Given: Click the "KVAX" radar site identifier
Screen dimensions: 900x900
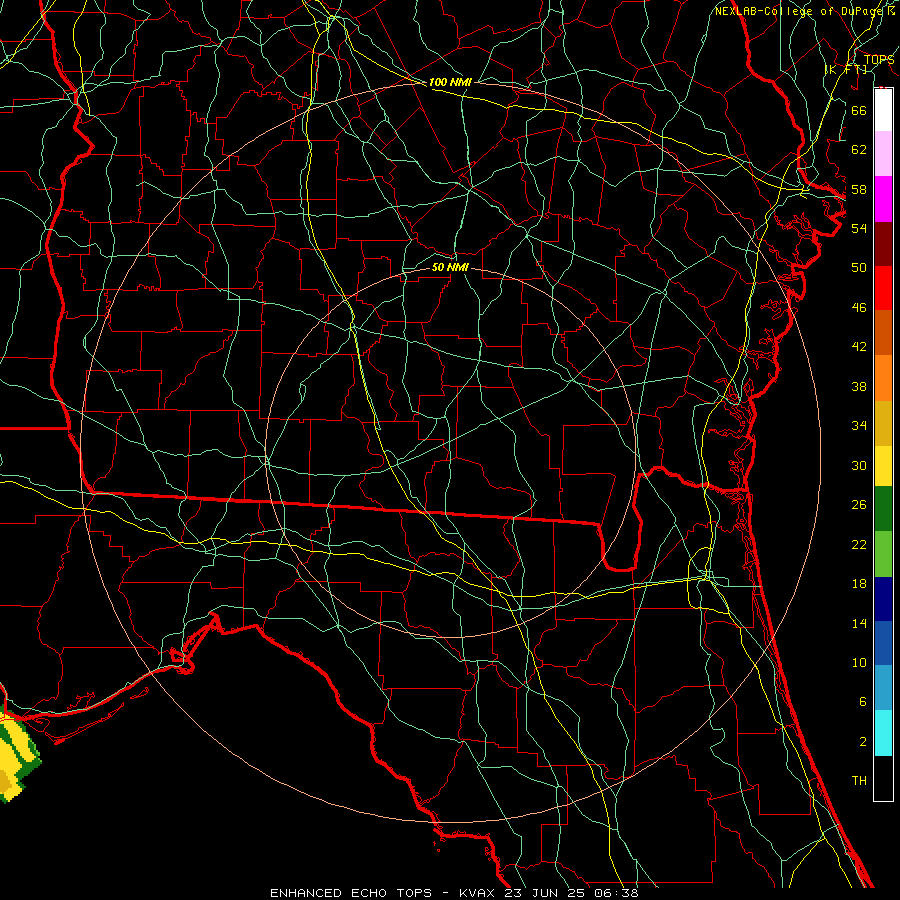Looking at the screenshot, I should [x=479, y=893].
